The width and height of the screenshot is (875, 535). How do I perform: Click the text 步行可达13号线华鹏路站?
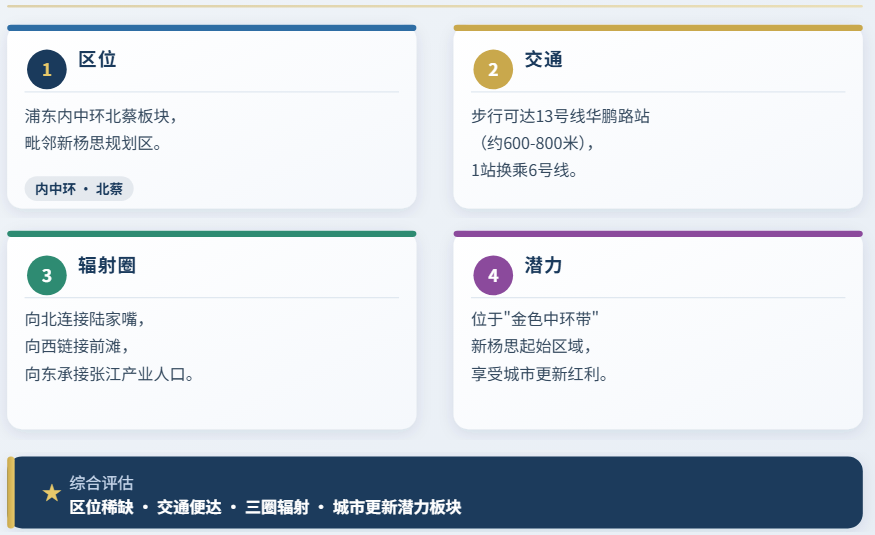(x=560, y=116)
